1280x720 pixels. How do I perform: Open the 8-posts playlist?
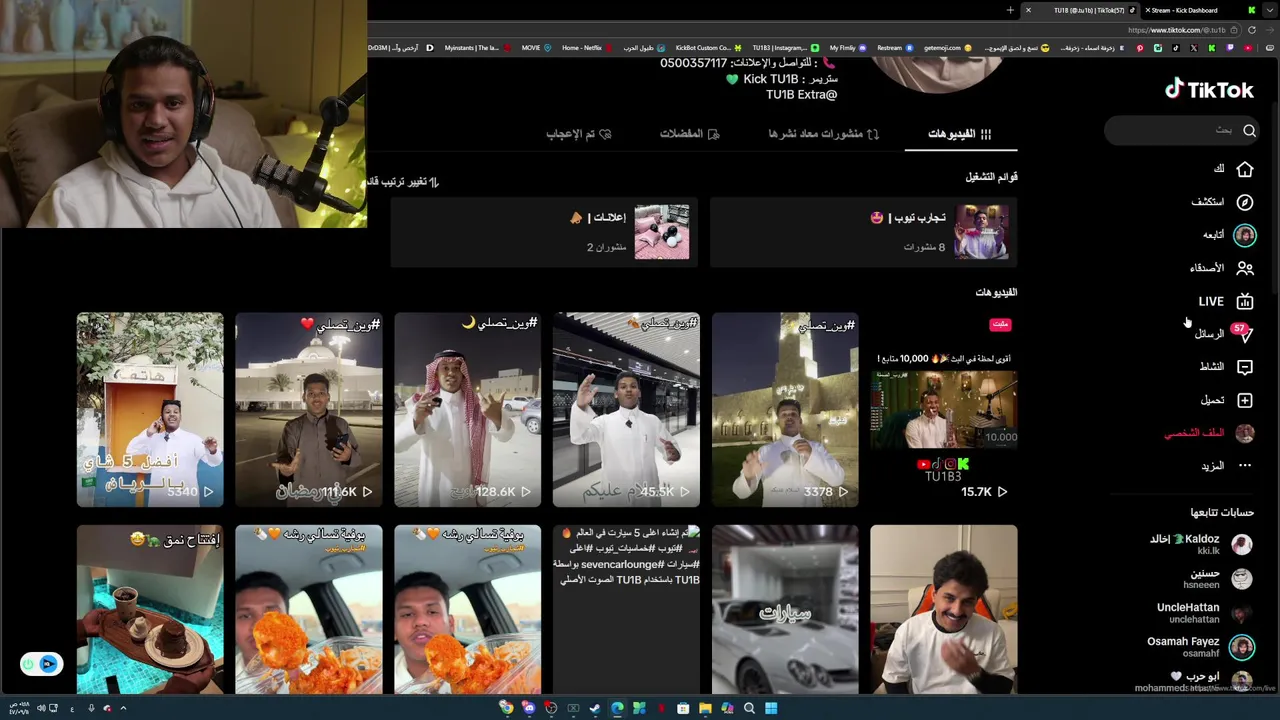864,232
